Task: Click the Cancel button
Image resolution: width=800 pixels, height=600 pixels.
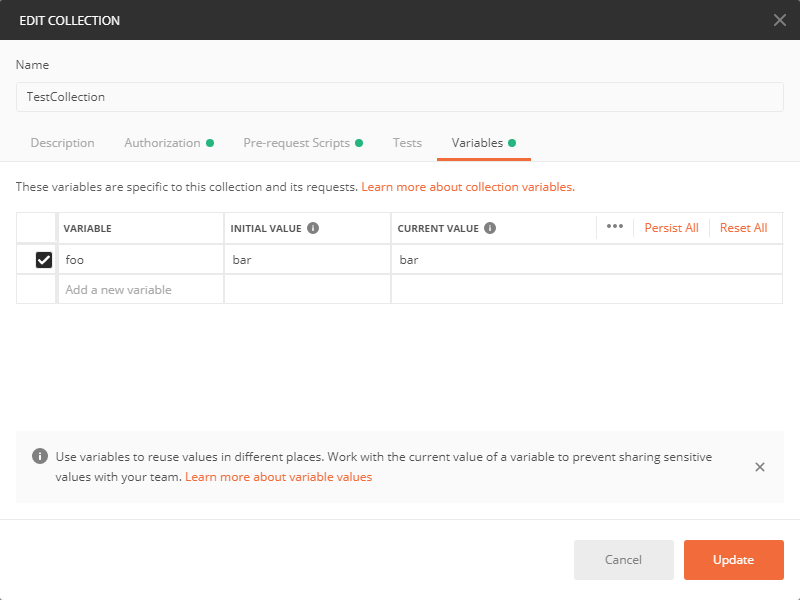Action: pos(623,560)
